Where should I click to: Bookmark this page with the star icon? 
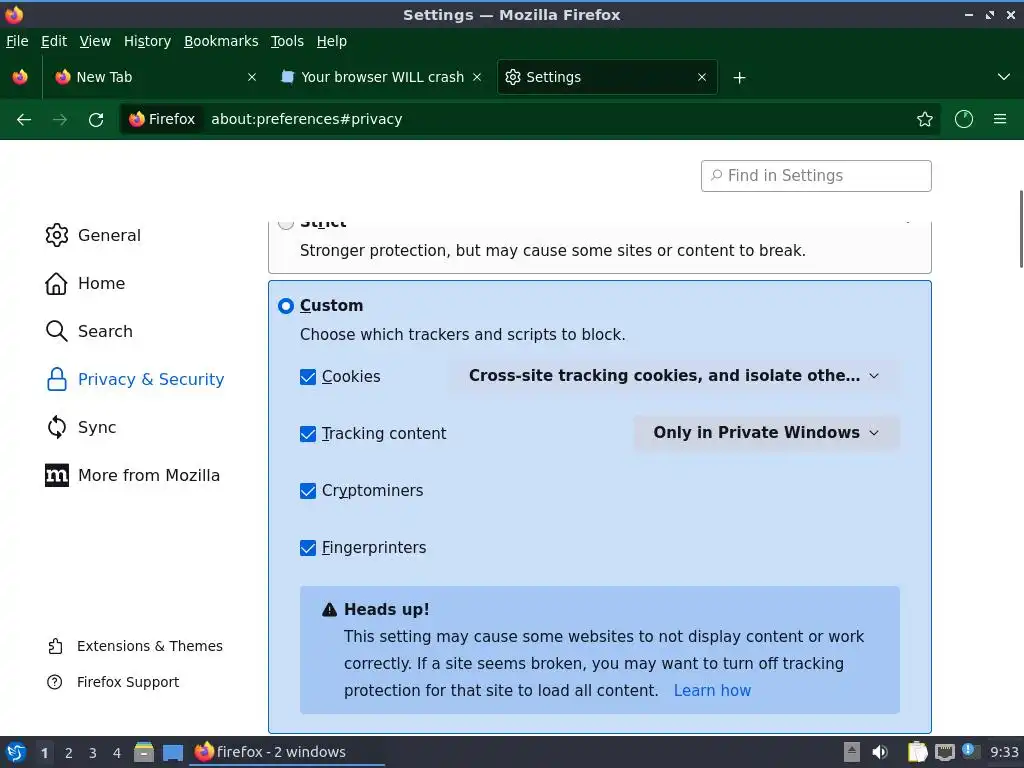(x=924, y=119)
